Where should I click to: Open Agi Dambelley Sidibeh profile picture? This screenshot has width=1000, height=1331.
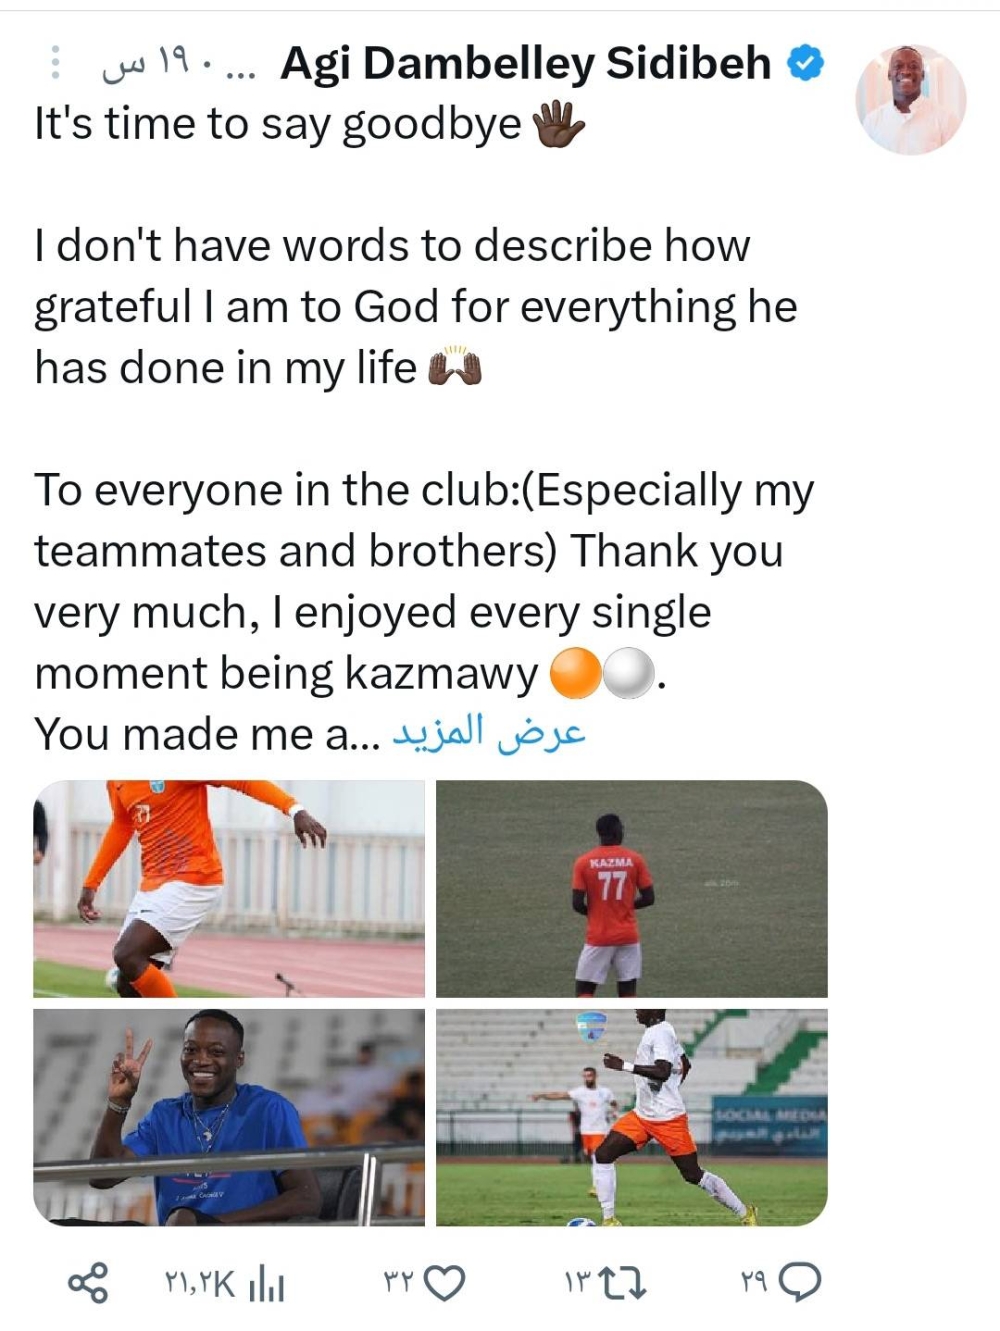(x=910, y=99)
